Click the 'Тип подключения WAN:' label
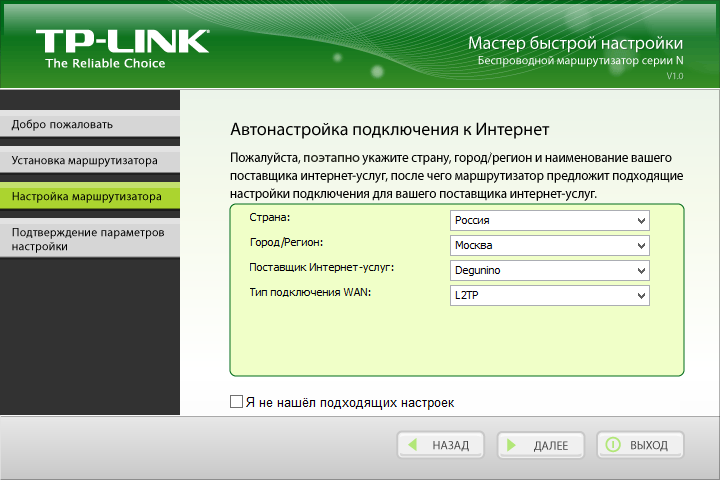Viewport: 720px width, 480px height. coord(310,292)
